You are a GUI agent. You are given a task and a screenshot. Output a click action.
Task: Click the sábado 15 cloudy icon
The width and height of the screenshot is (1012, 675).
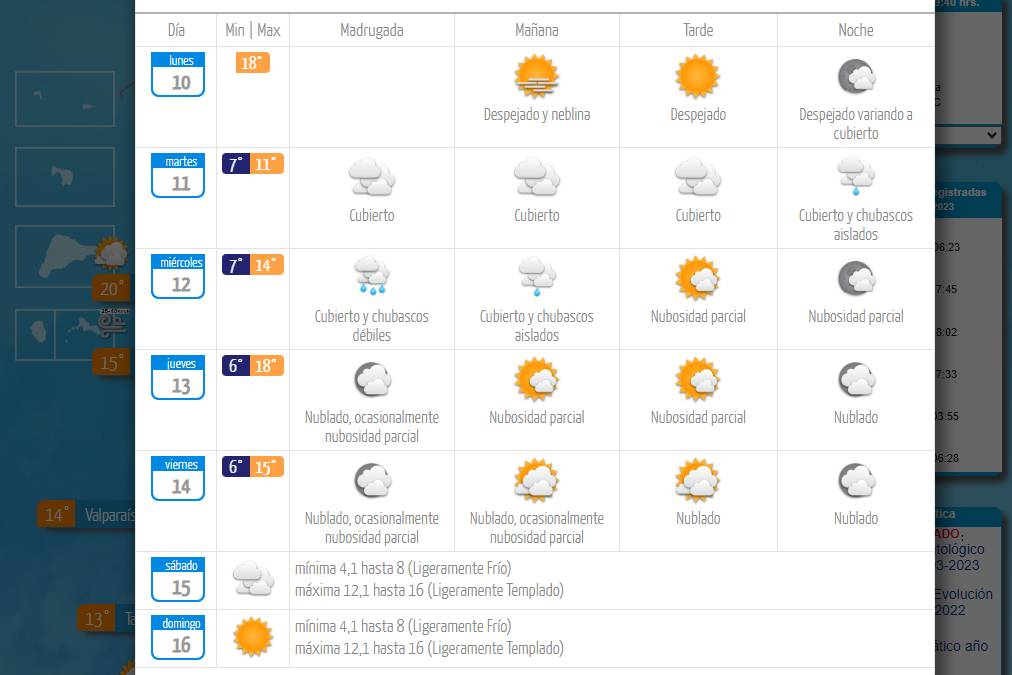[x=253, y=579]
